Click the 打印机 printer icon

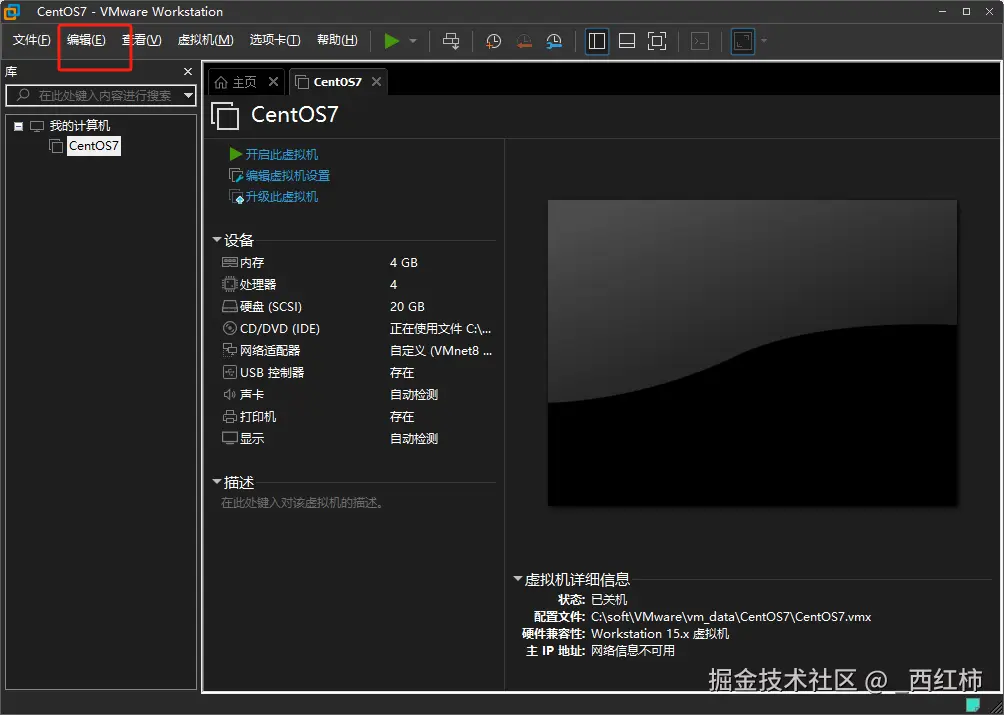pos(229,417)
